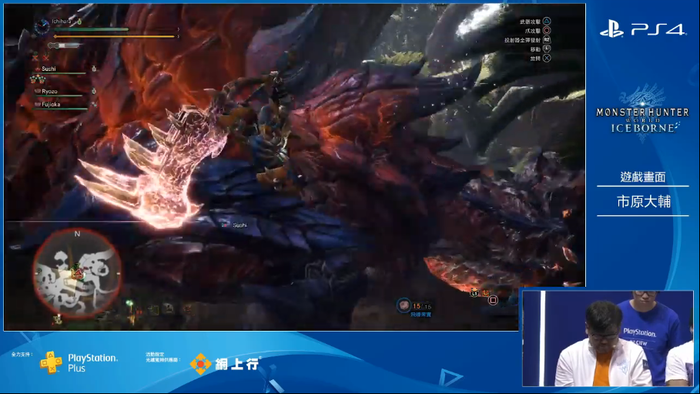Click the N compass marker on minimap

tap(77, 233)
